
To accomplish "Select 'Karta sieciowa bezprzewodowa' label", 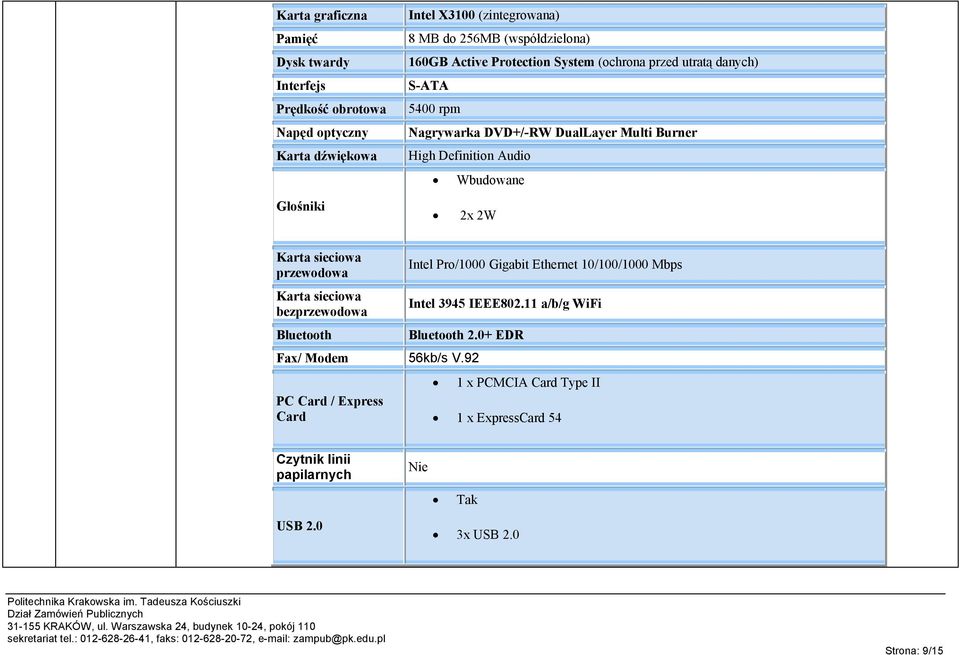I will [x=321, y=304].
